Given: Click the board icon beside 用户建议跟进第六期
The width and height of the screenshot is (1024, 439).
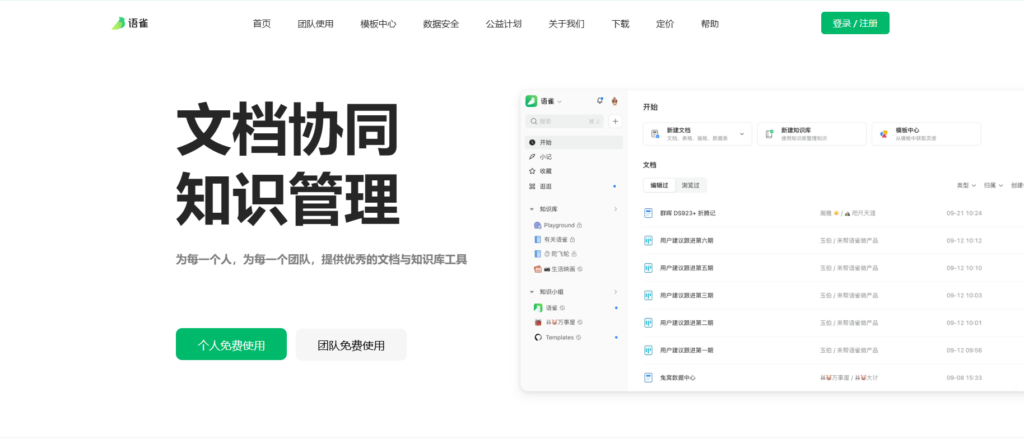Looking at the screenshot, I should coord(648,240).
